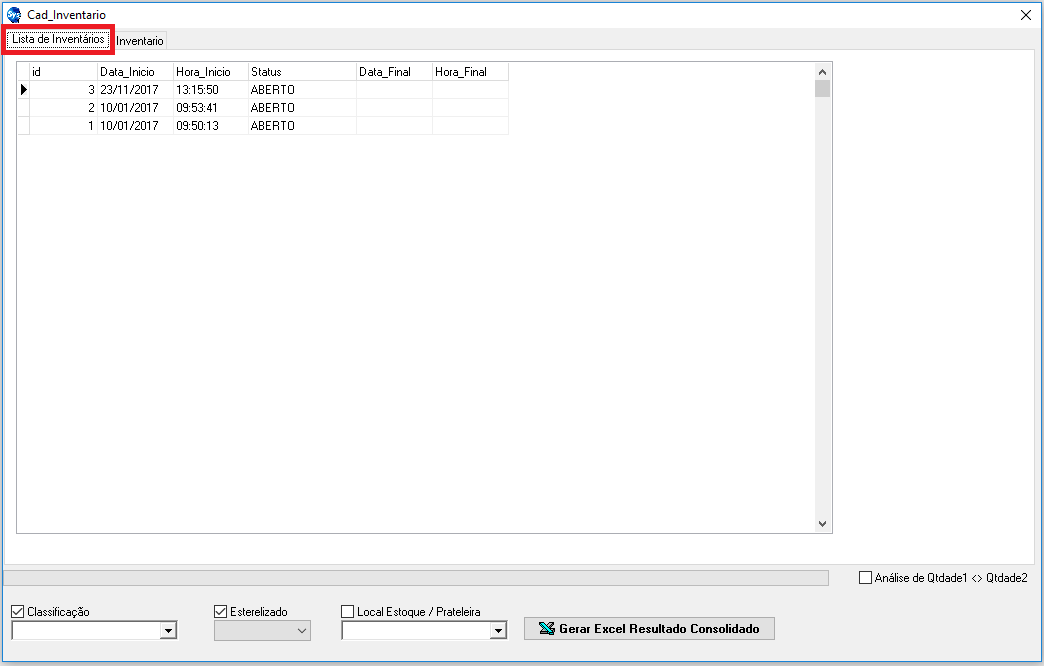Click the Excel icon on Gerar Excel button
1044x666 pixels.
(546, 629)
